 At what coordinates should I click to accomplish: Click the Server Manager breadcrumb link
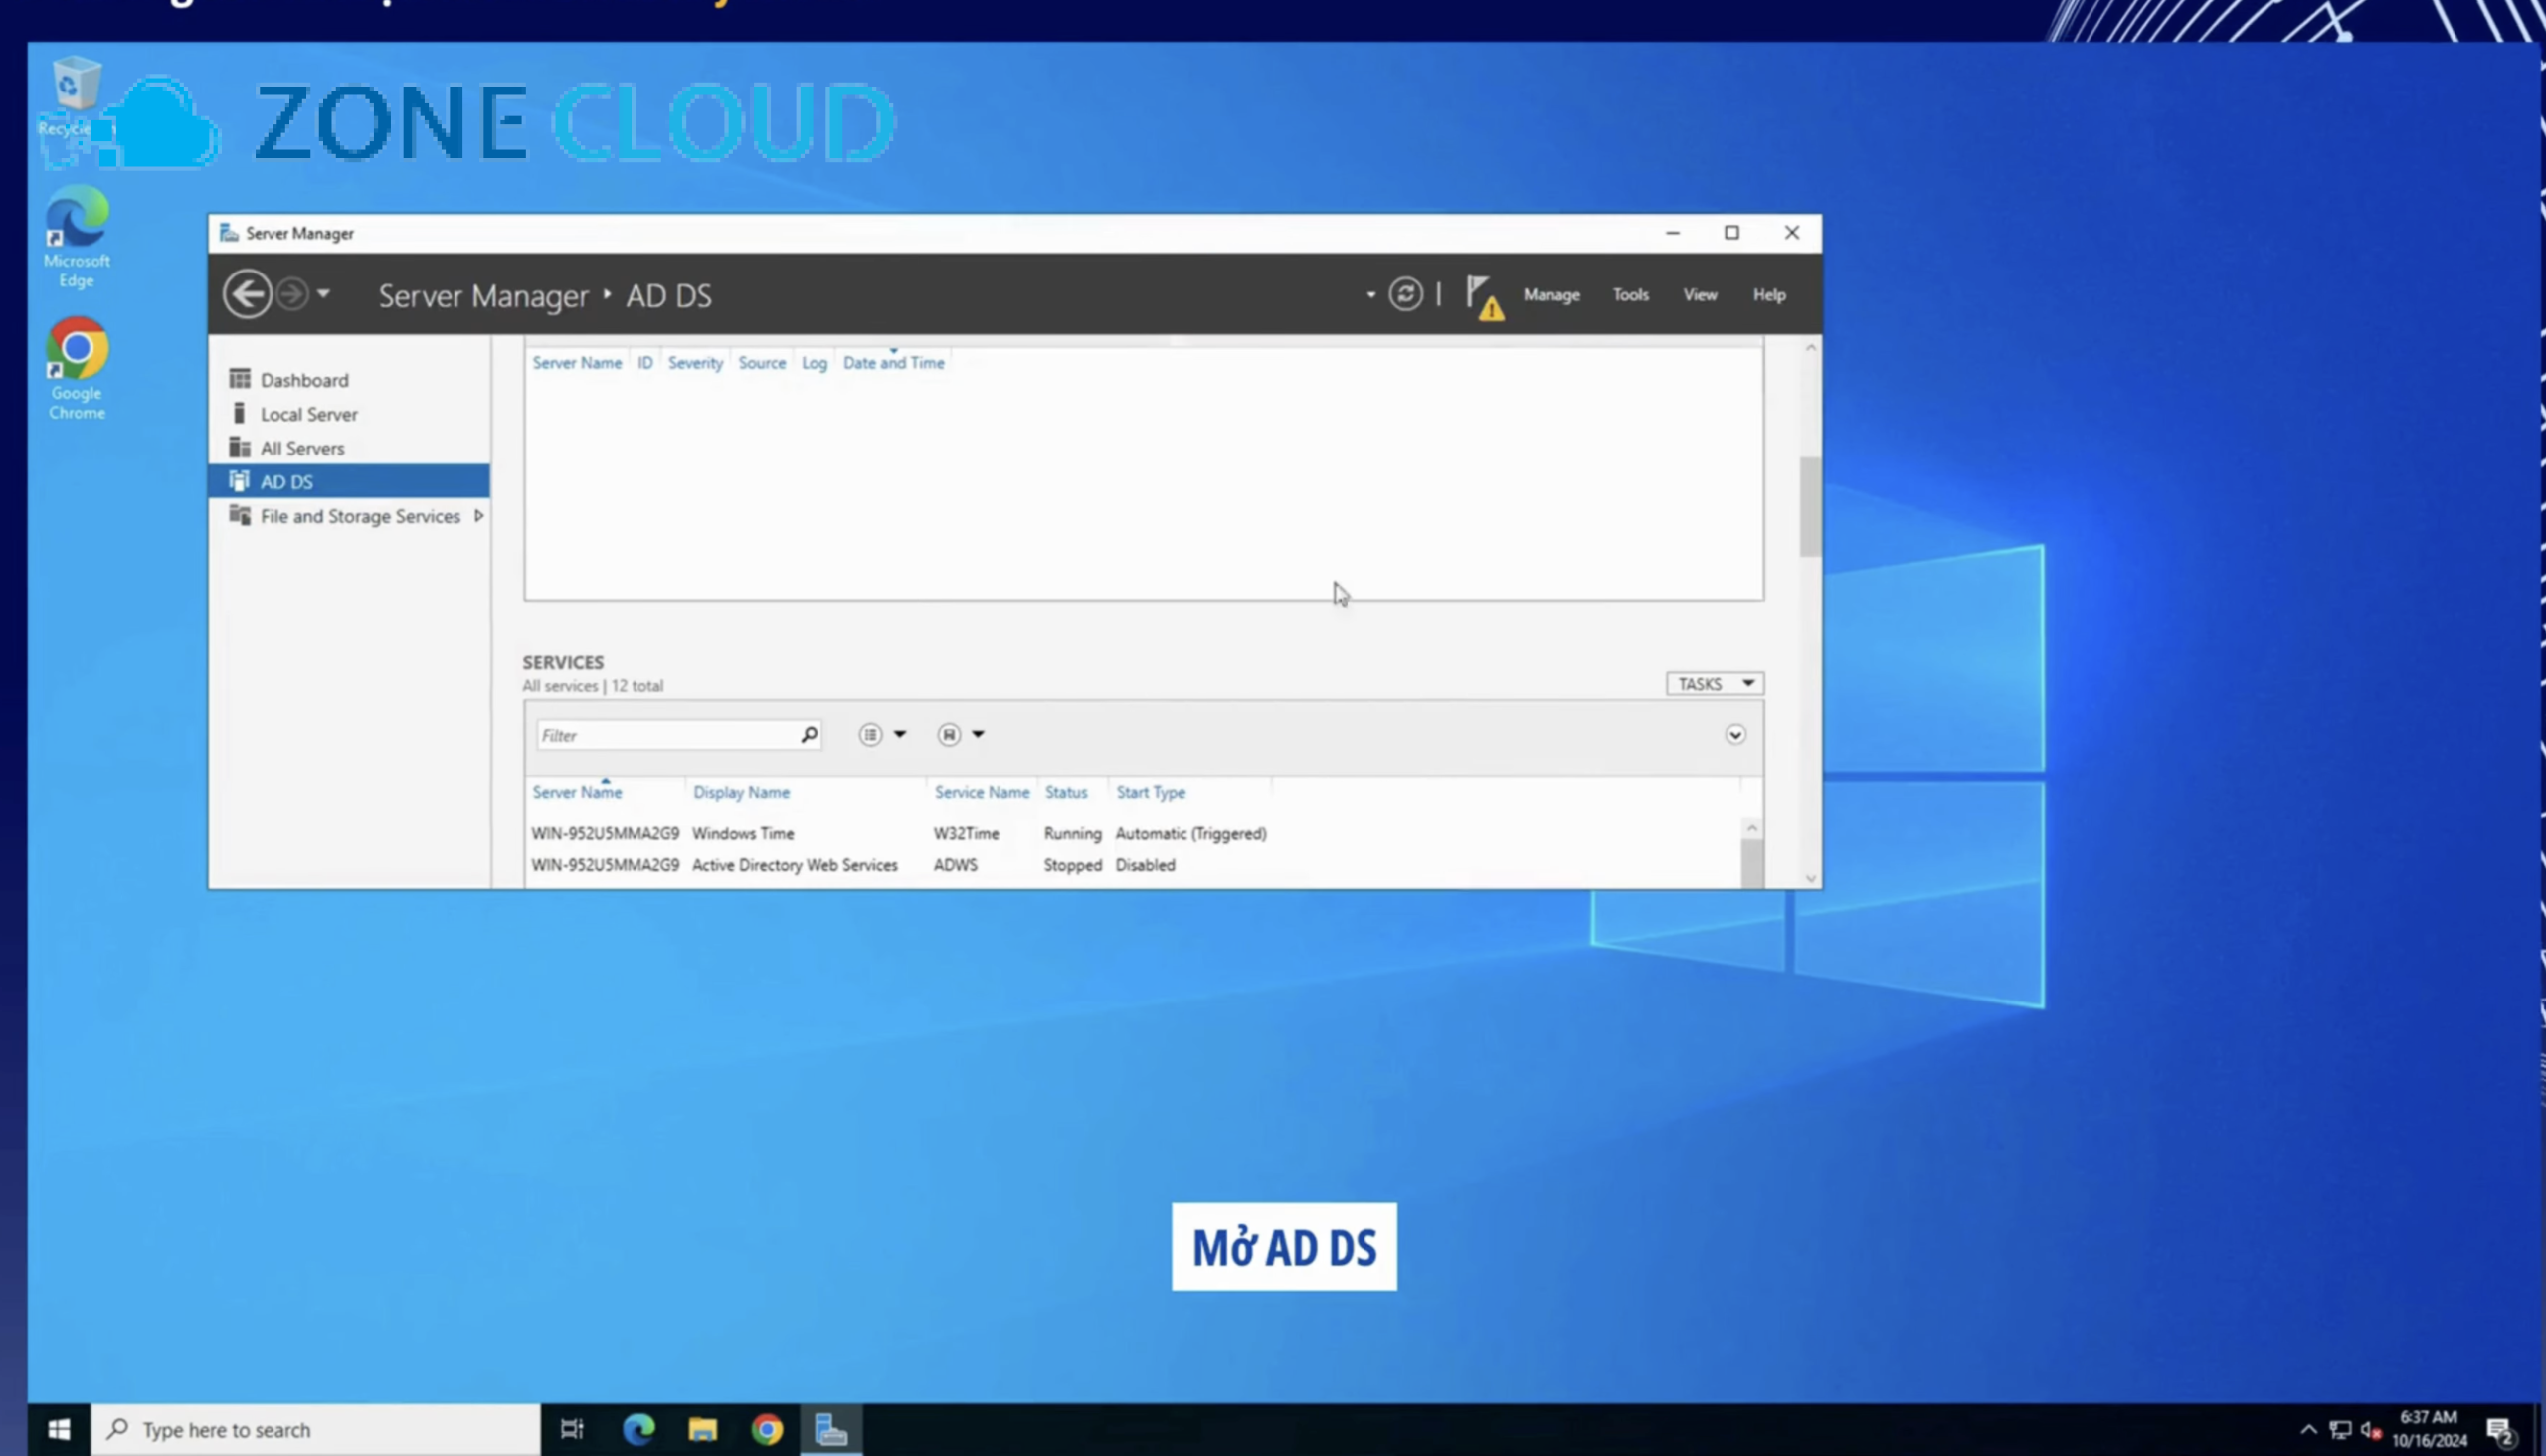pos(483,295)
